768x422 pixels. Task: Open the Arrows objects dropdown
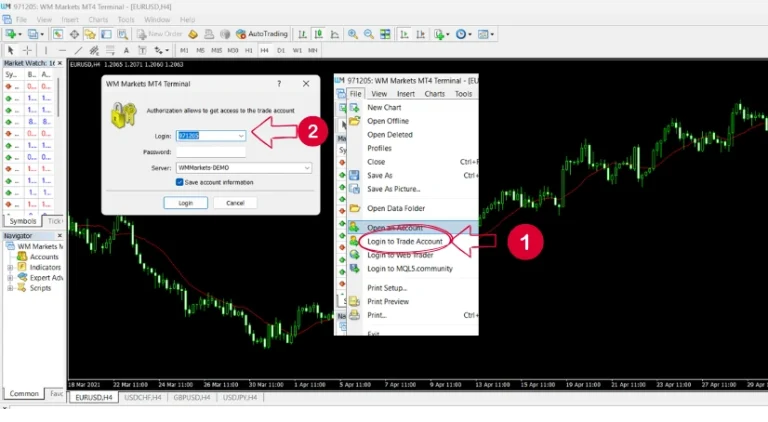(161, 50)
